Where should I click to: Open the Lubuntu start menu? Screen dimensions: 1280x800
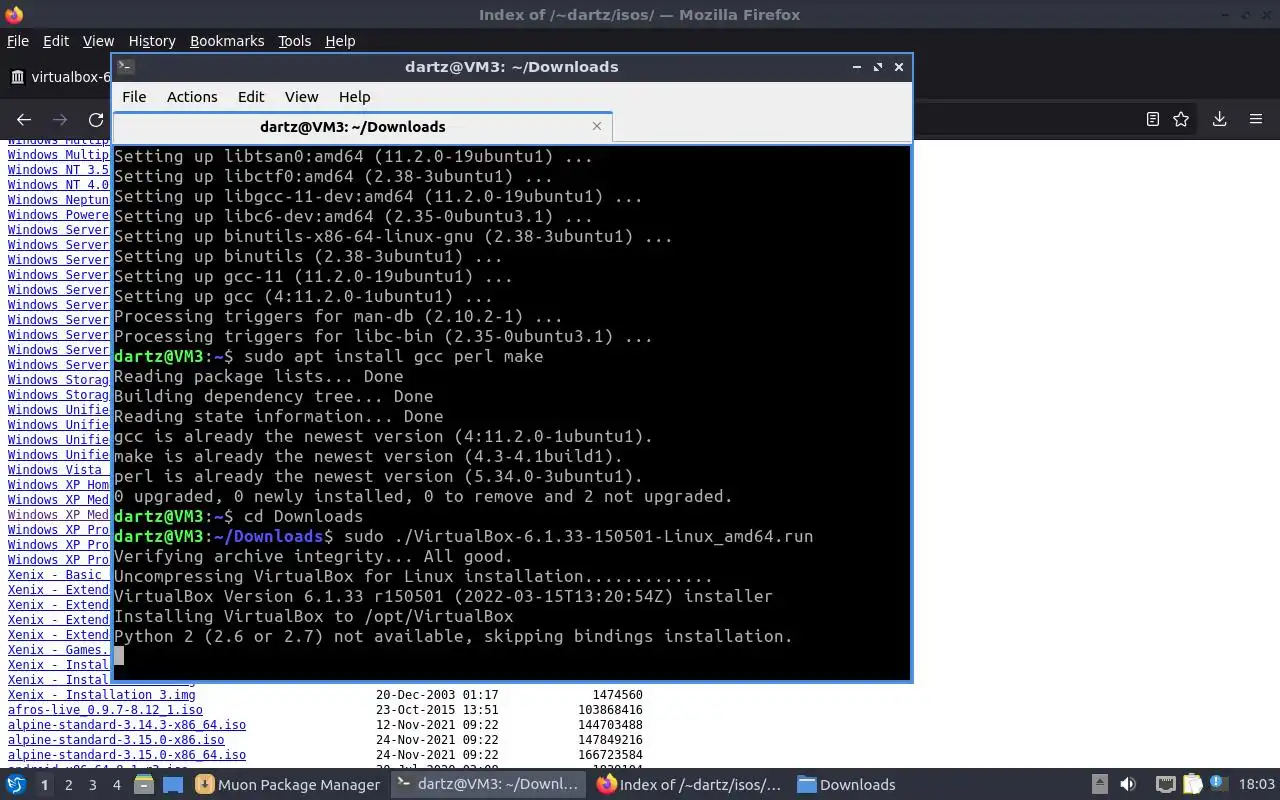point(15,784)
